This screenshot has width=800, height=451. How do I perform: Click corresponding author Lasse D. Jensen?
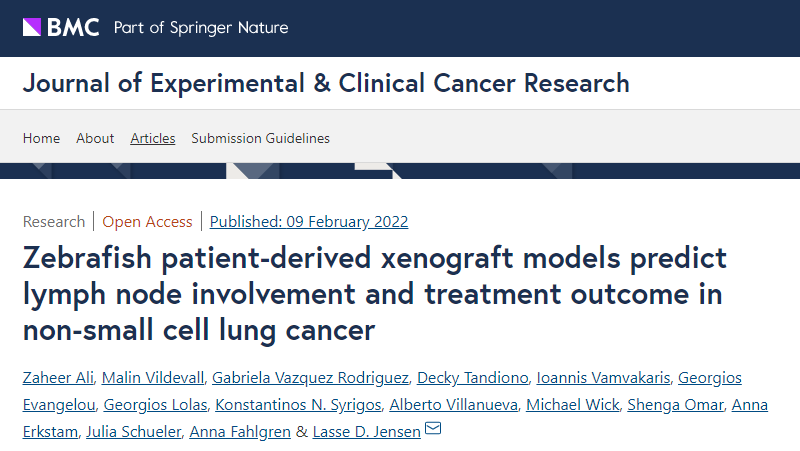pyautogui.click(x=365, y=431)
